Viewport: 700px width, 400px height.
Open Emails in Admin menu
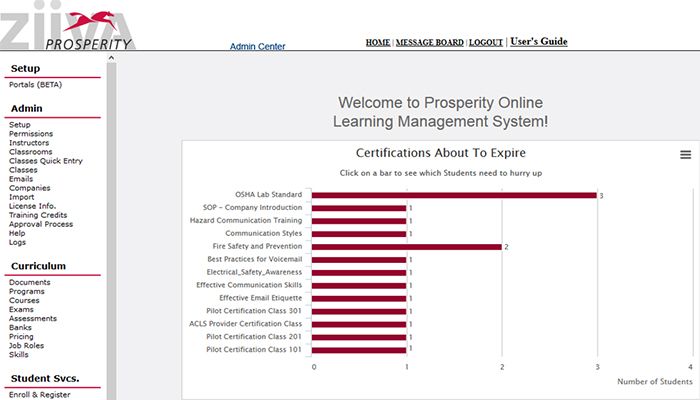(21, 179)
